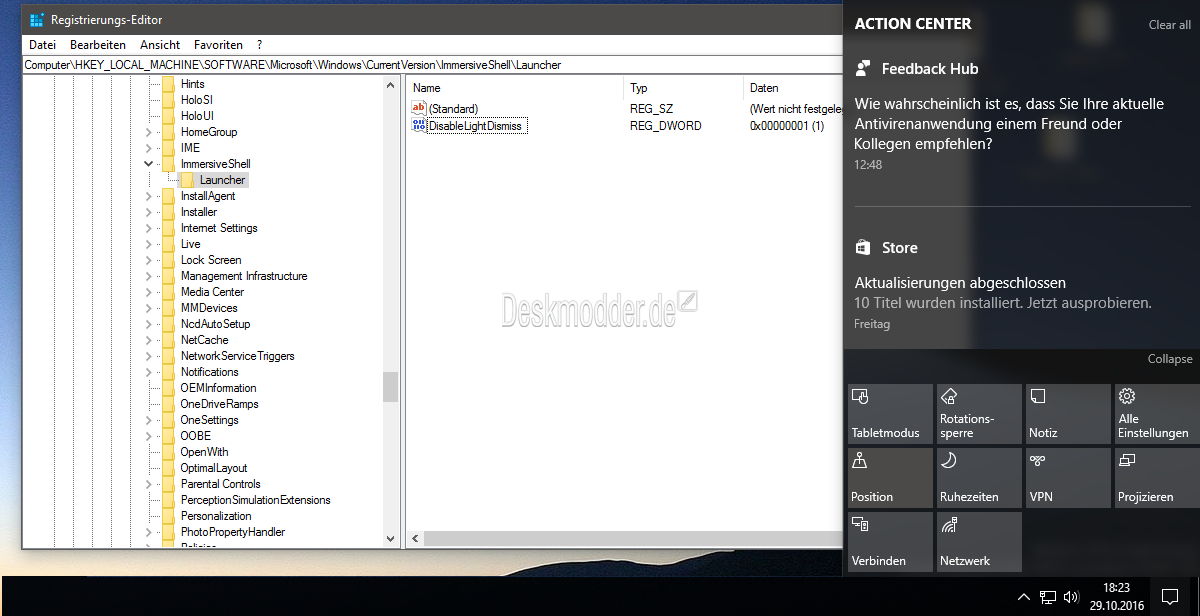1200x616 pixels.
Task: Open Verbinden quick action tile
Action: (890, 541)
